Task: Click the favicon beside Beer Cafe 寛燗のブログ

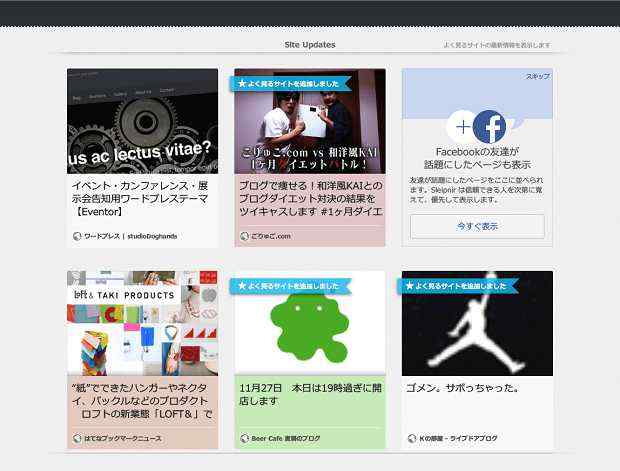Action: [x=244, y=438]
